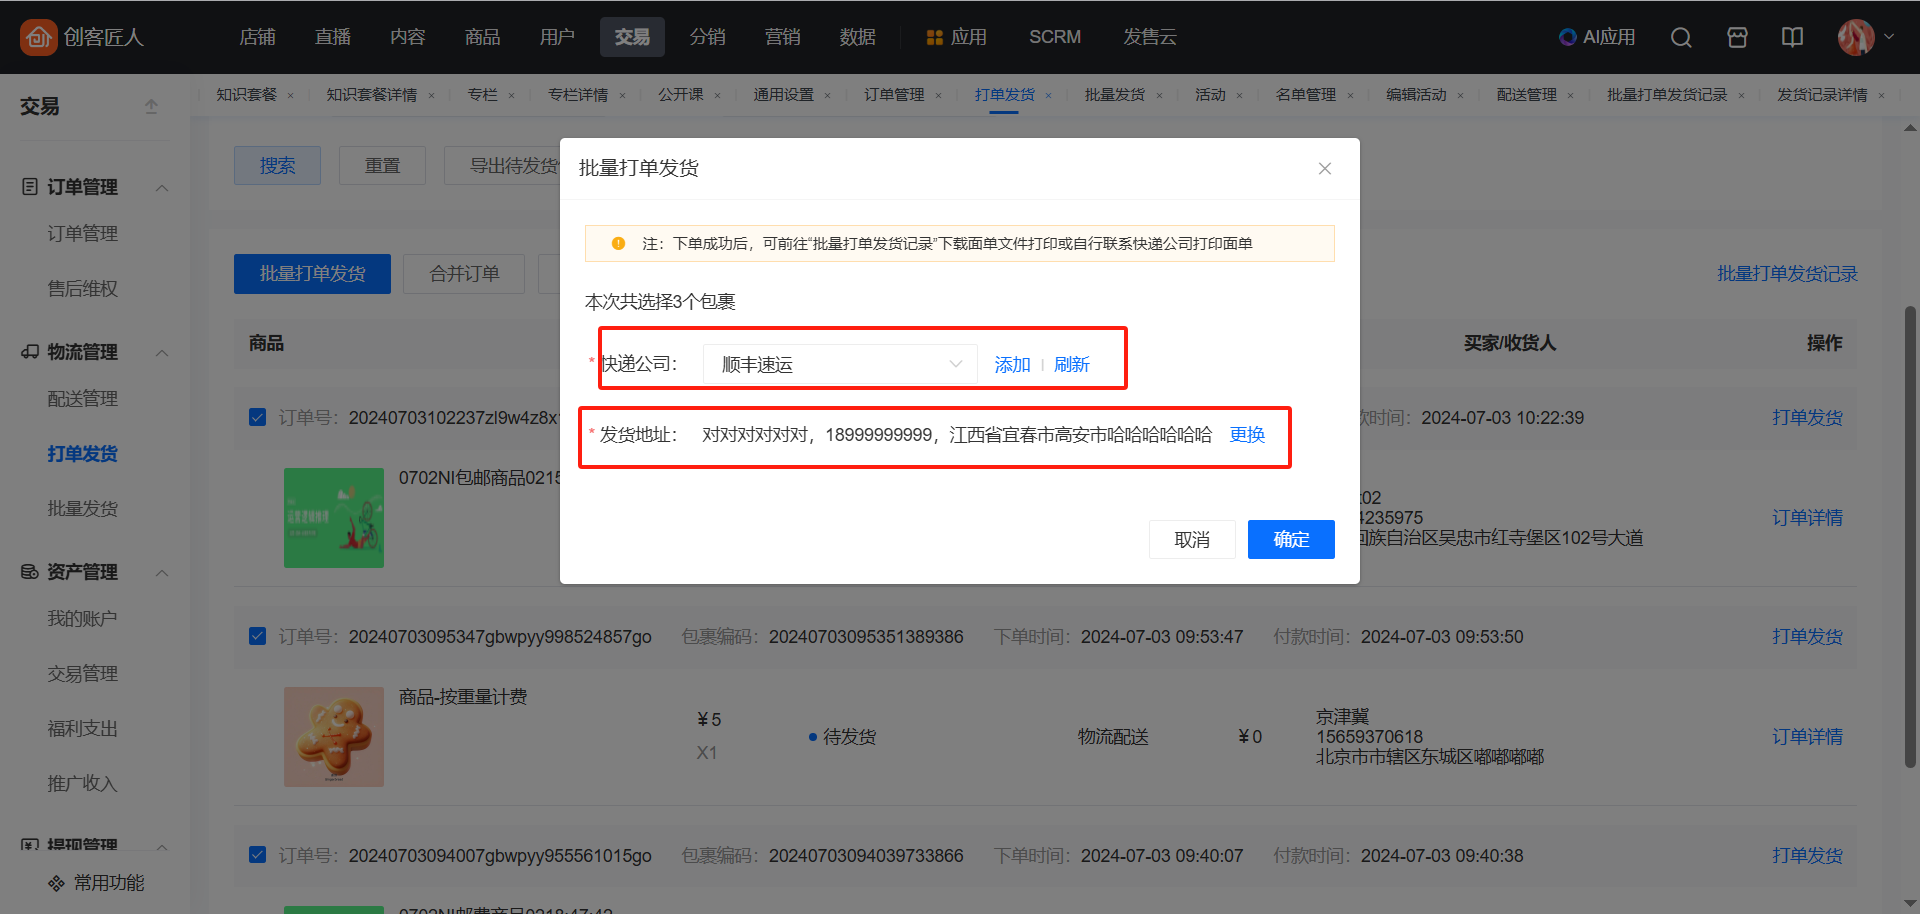Click 确定 to confirm batch shipping
The width and height of the screenshot is (1920, 914).
[1290, 540]
